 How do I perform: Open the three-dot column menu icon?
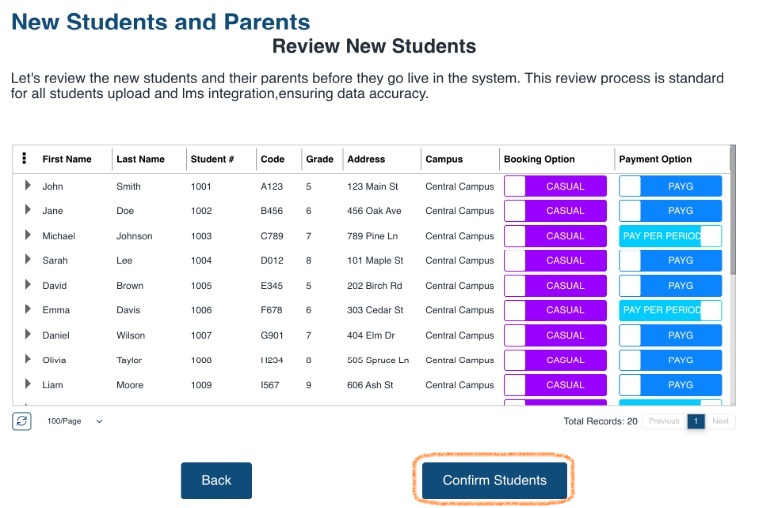(x=24, y=159)
